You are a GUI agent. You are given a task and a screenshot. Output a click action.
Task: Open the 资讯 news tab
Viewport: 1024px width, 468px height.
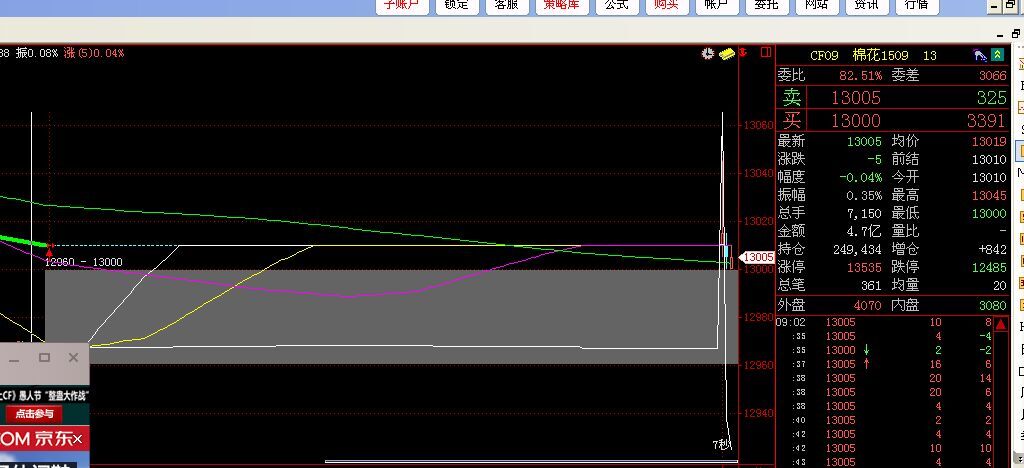click(x=866, y=5)
